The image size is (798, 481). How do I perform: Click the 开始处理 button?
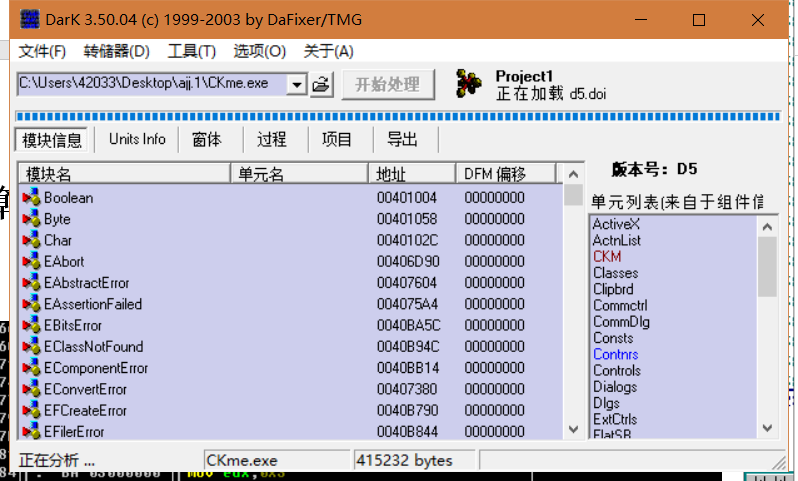(x=388, y=84)
